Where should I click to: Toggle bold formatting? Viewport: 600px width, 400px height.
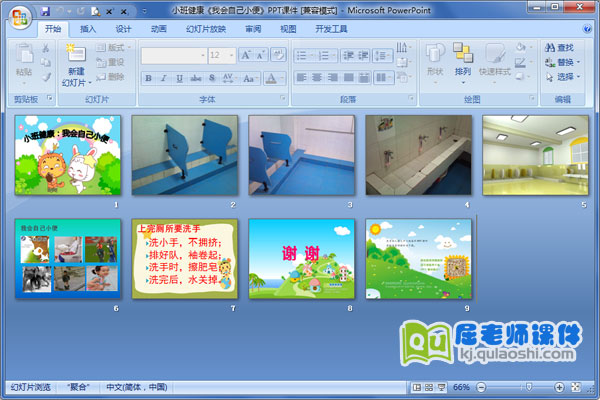(148, 78)
